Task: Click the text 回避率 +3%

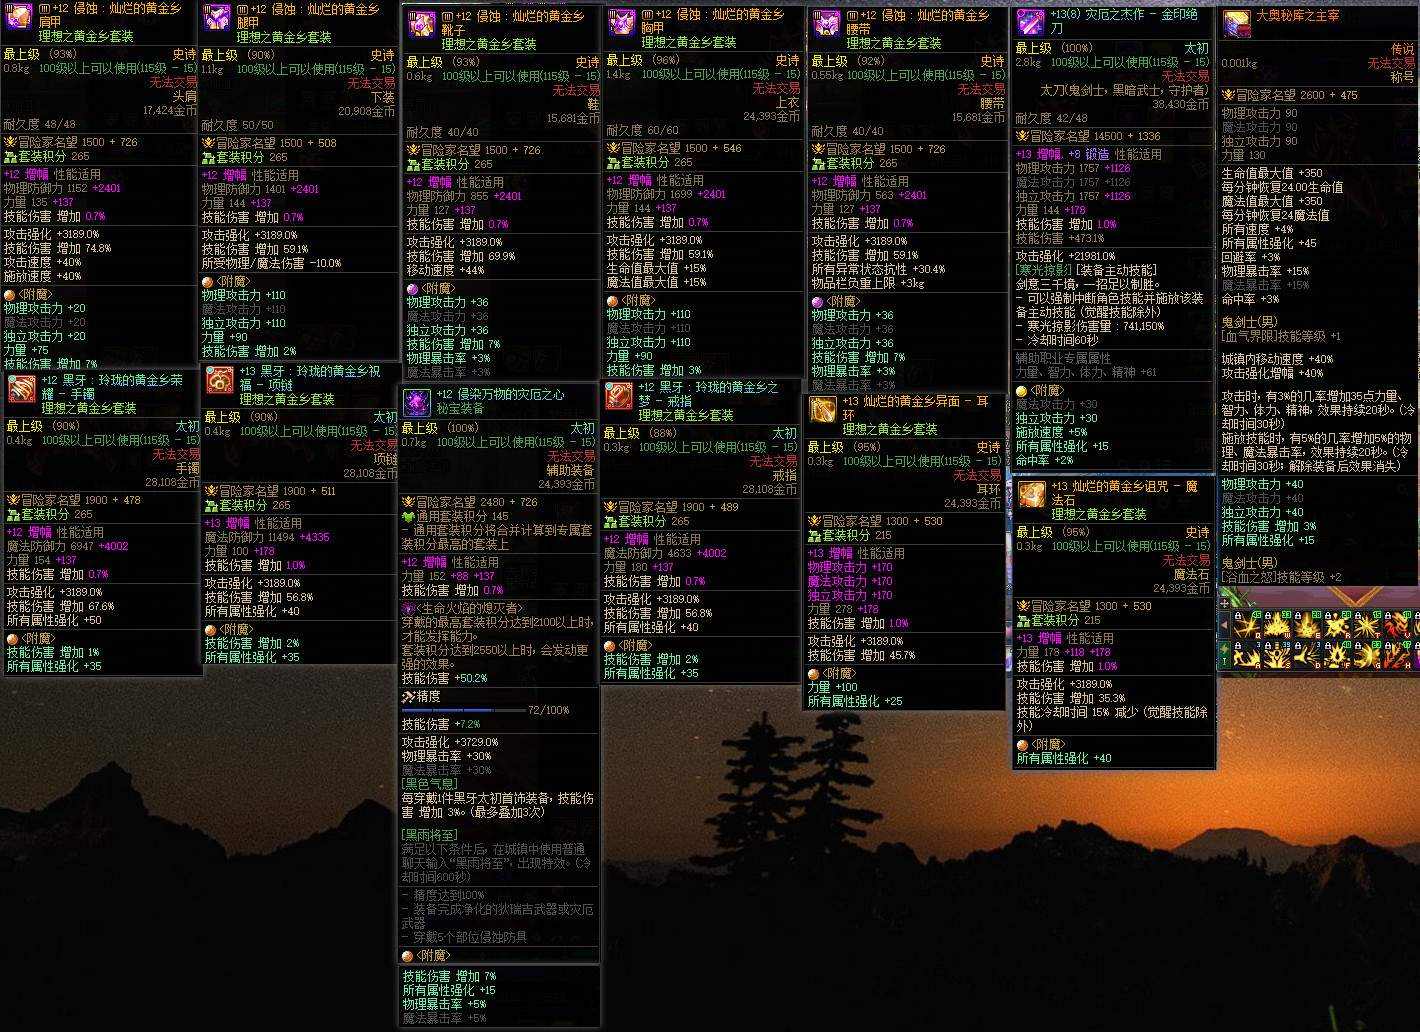Action: pyautogui.click(x=1251, y=257)
